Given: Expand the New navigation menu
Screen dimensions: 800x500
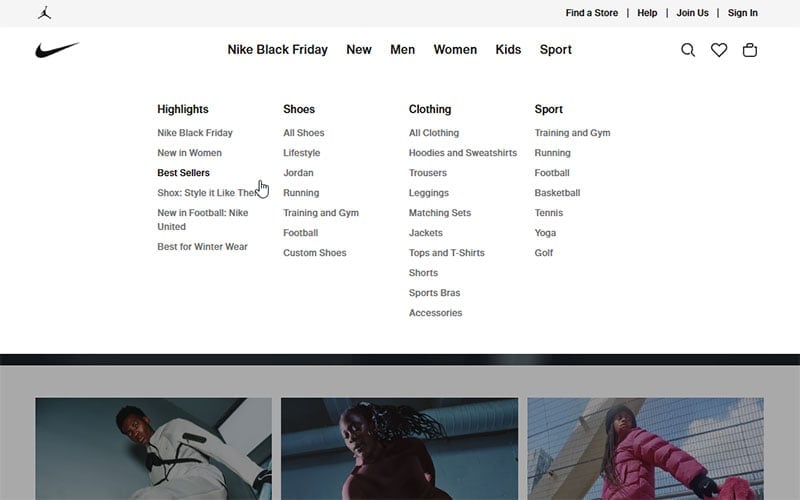Looking at the screenshot, I should pos(359,50).
